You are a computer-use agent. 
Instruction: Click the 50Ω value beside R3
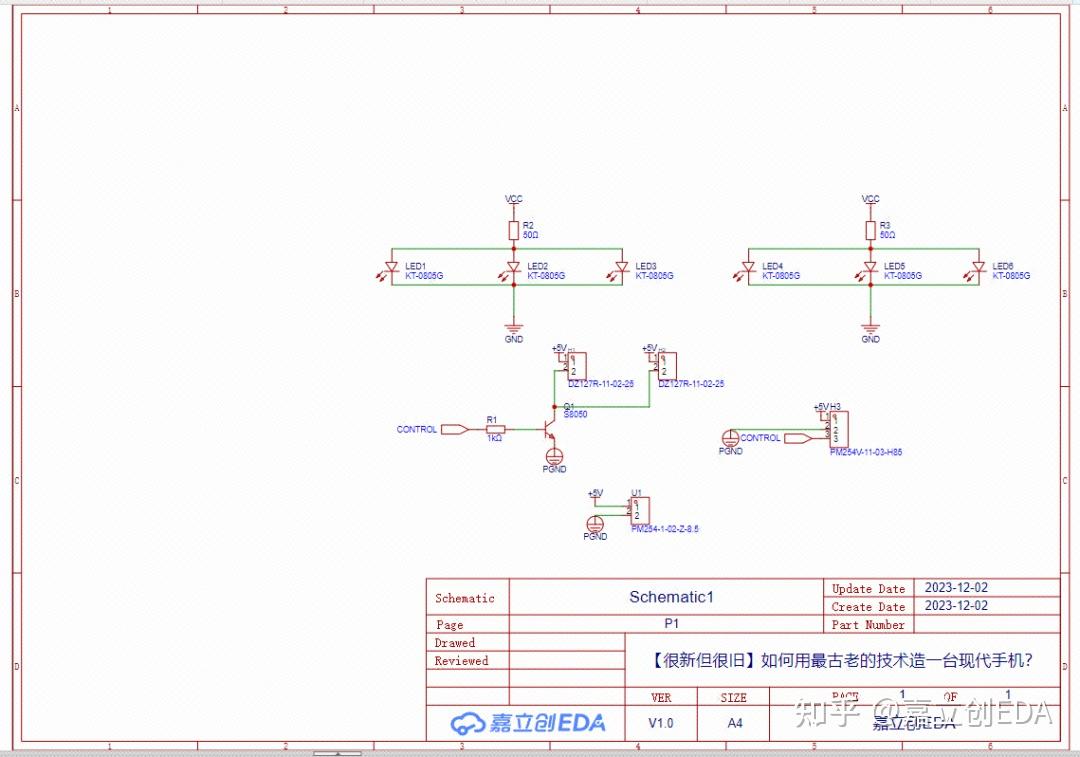click(x=887, y=235)
